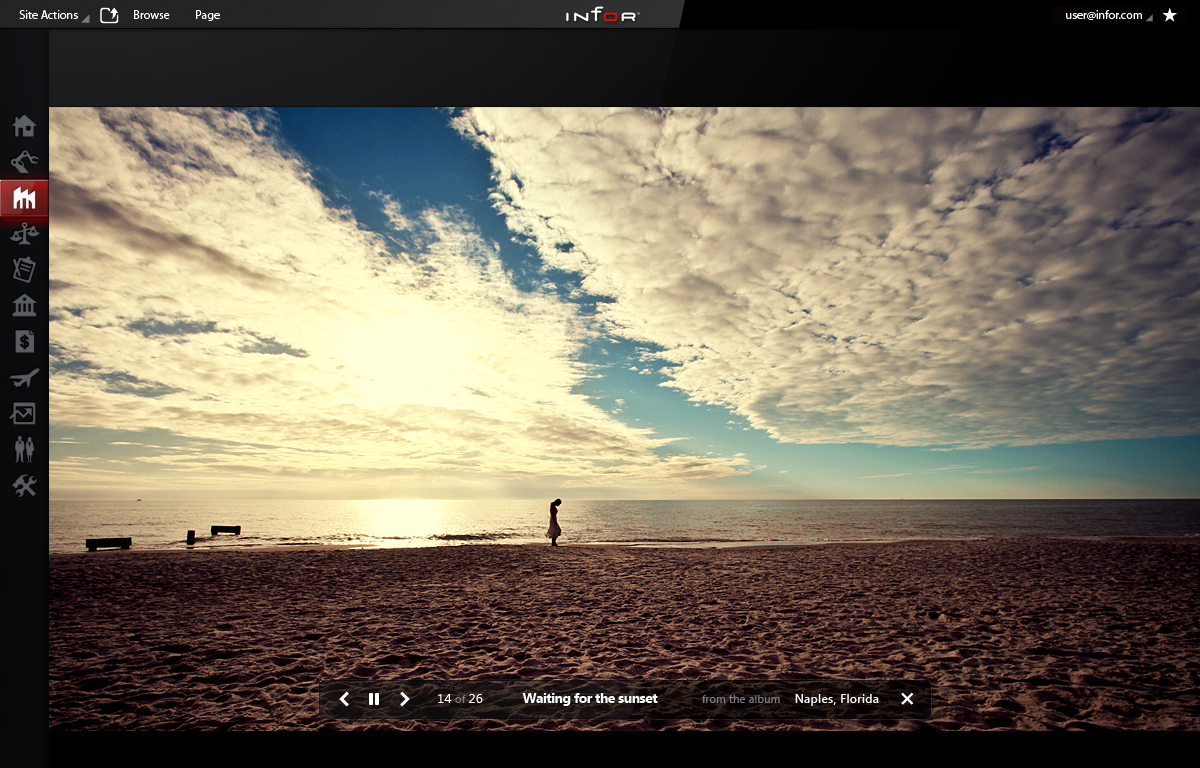Open the Site Actions dropdown
1200x768 pixels.
(x=53, y=15)
